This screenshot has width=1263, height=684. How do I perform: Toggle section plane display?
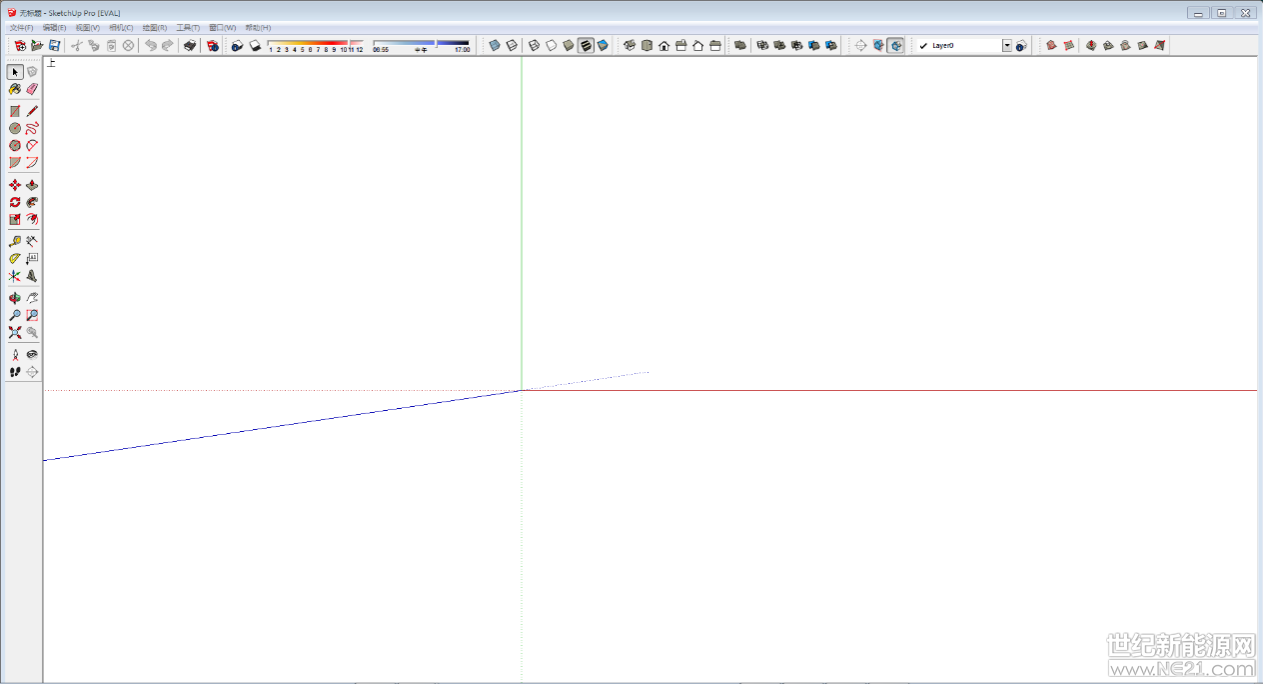(878, 45)
